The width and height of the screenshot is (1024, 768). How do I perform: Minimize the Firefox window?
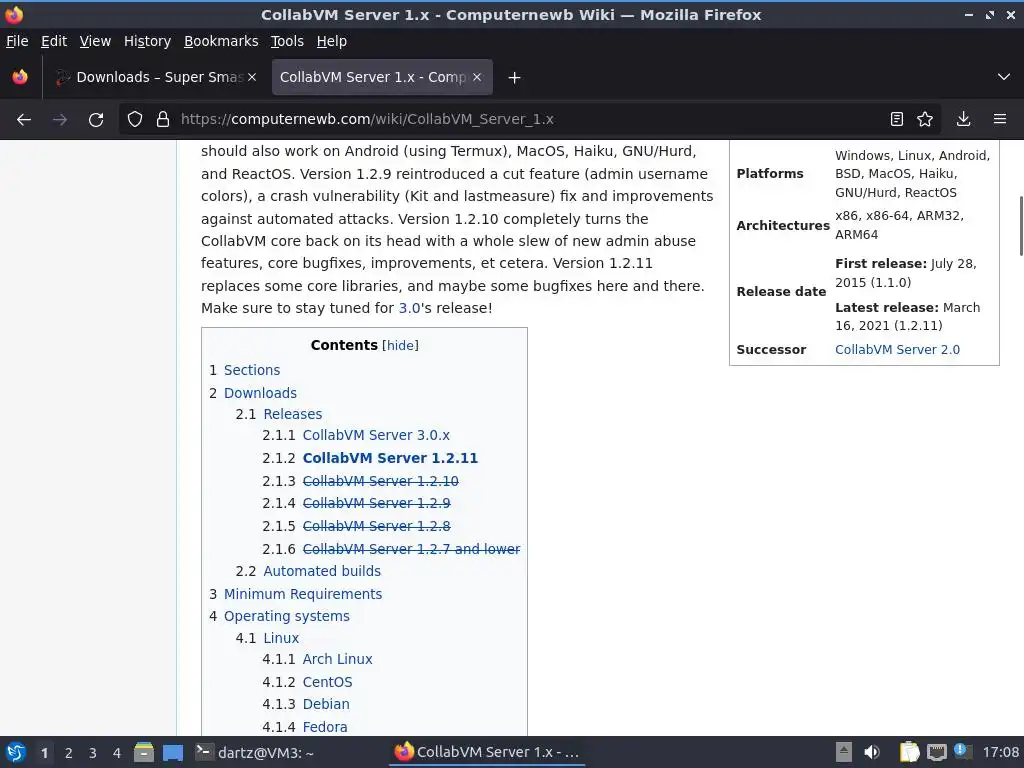969,14
